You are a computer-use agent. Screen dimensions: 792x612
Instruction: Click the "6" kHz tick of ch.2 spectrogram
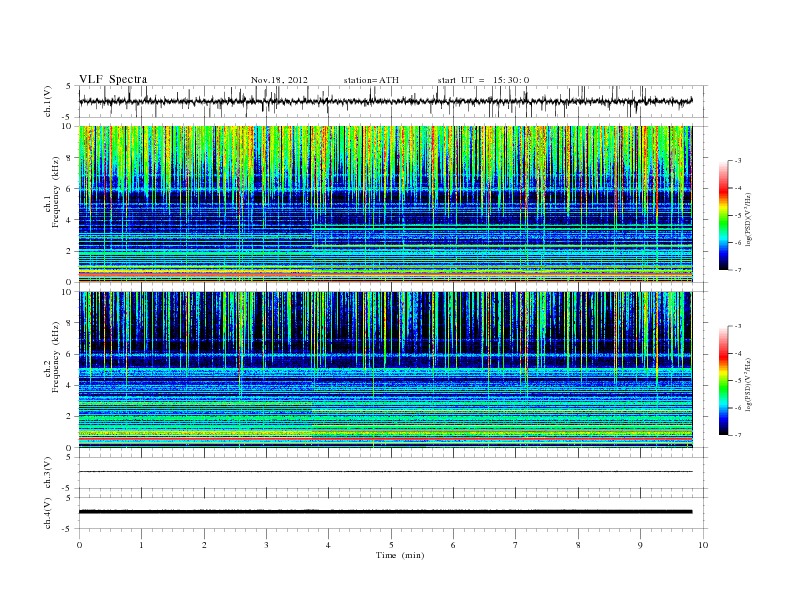point(70,354)
